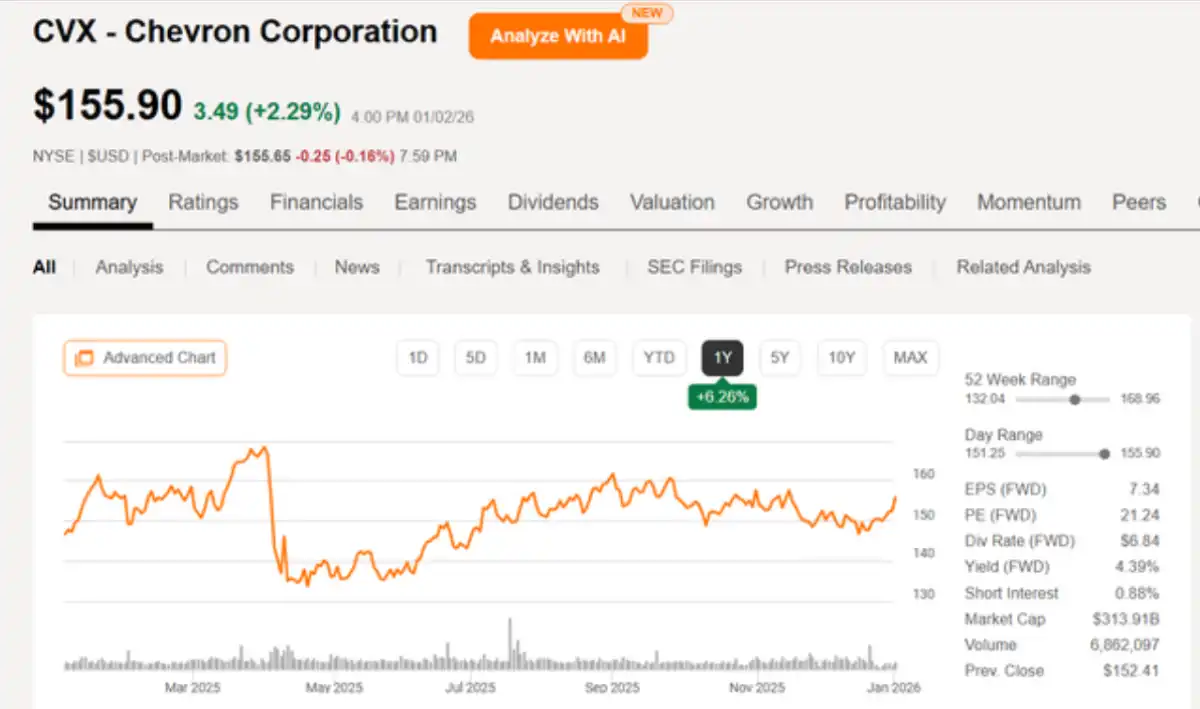Show MAX chart history
This screenshot has width=1200, height=709.
[910, 358]
